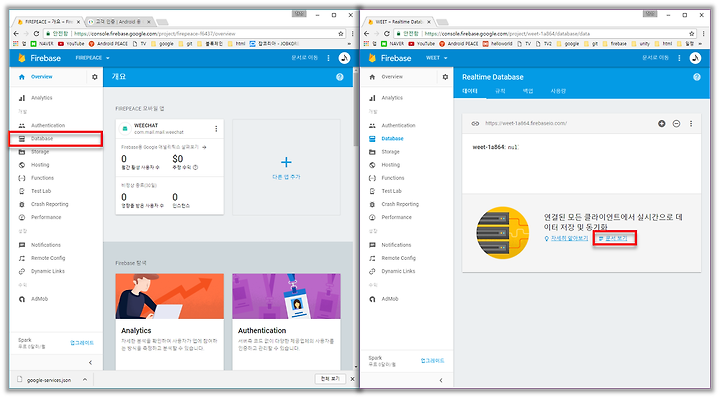This screenshot has width=720, height=398.
Task: Click show-all button in downloads bar
Action: coord(330,379)
